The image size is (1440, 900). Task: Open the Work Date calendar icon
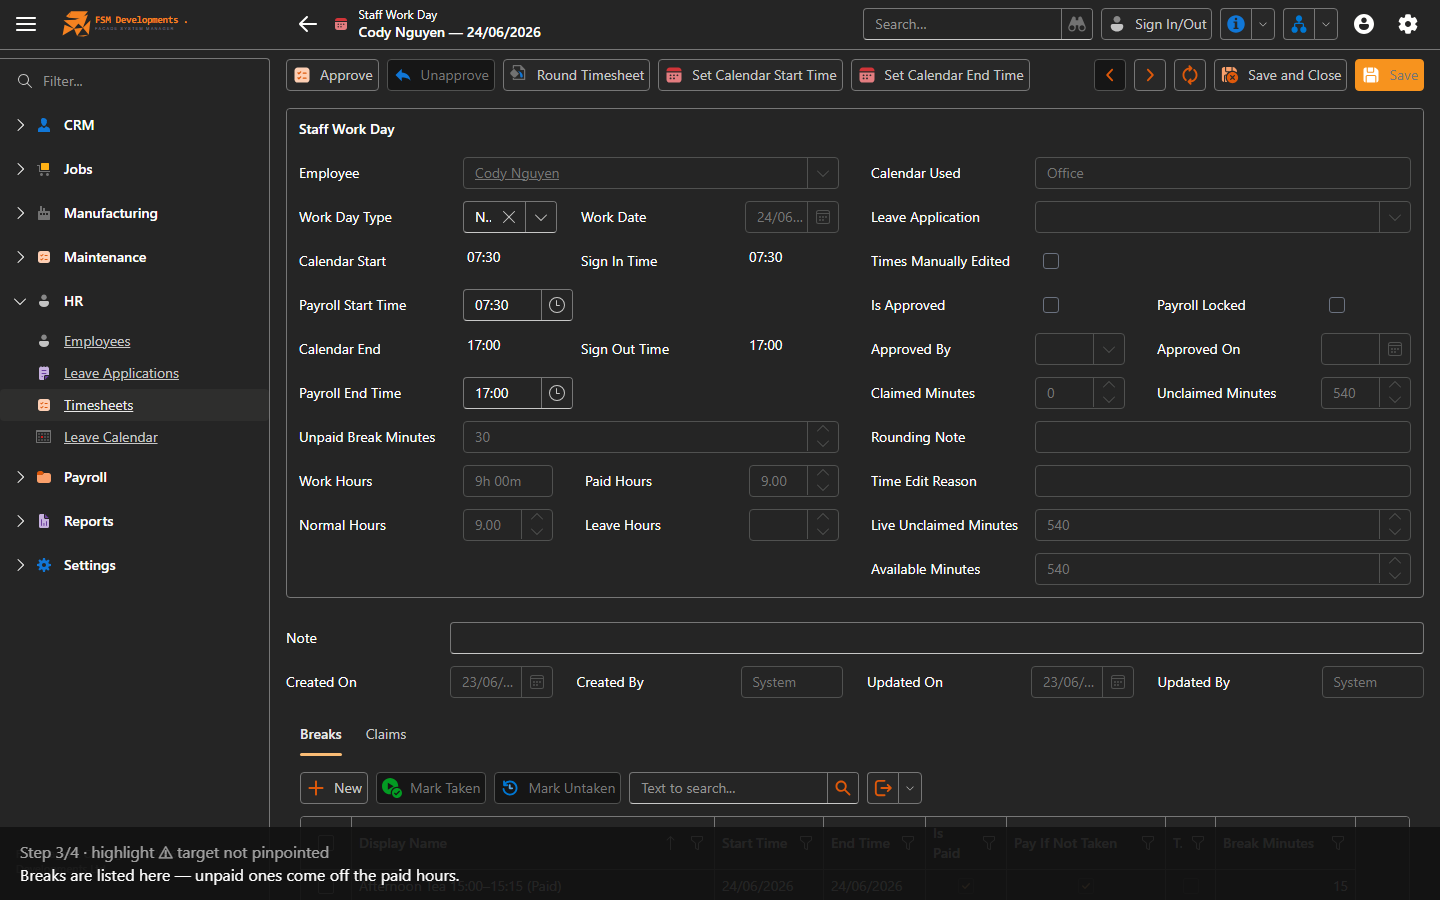[823, 217]
